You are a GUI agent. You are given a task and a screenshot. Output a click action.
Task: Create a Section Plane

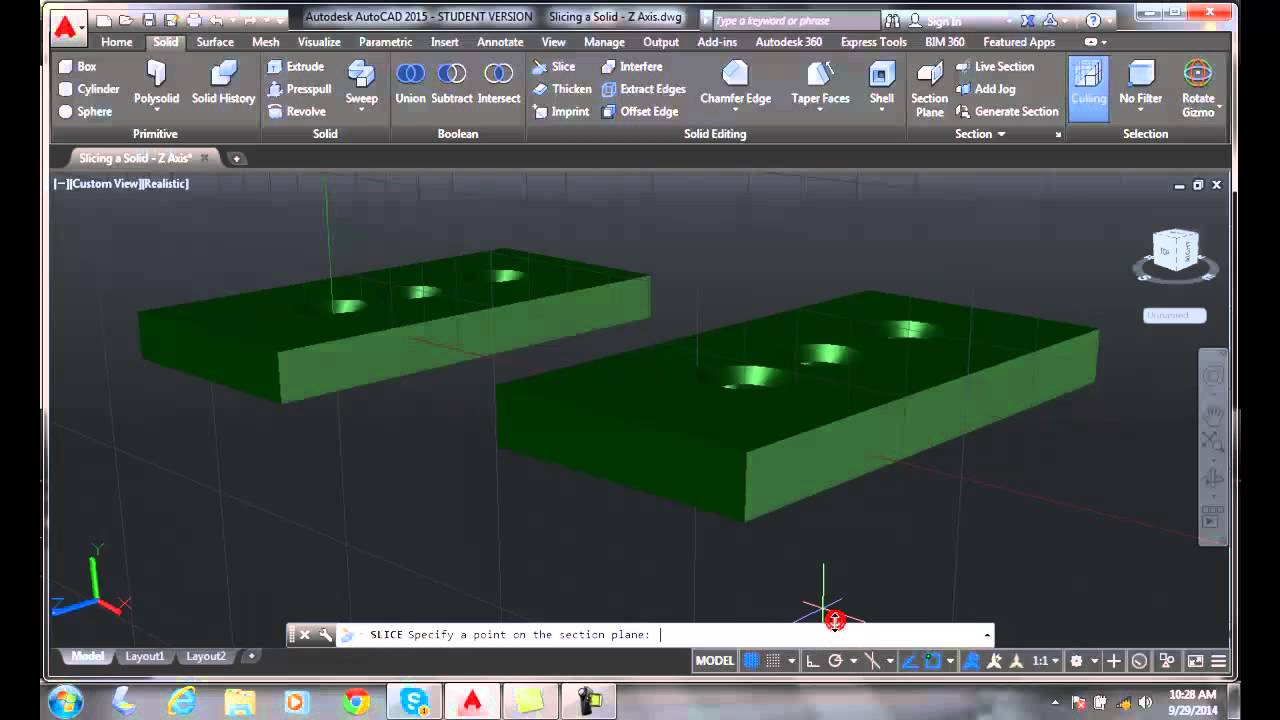tap(929, 88)
